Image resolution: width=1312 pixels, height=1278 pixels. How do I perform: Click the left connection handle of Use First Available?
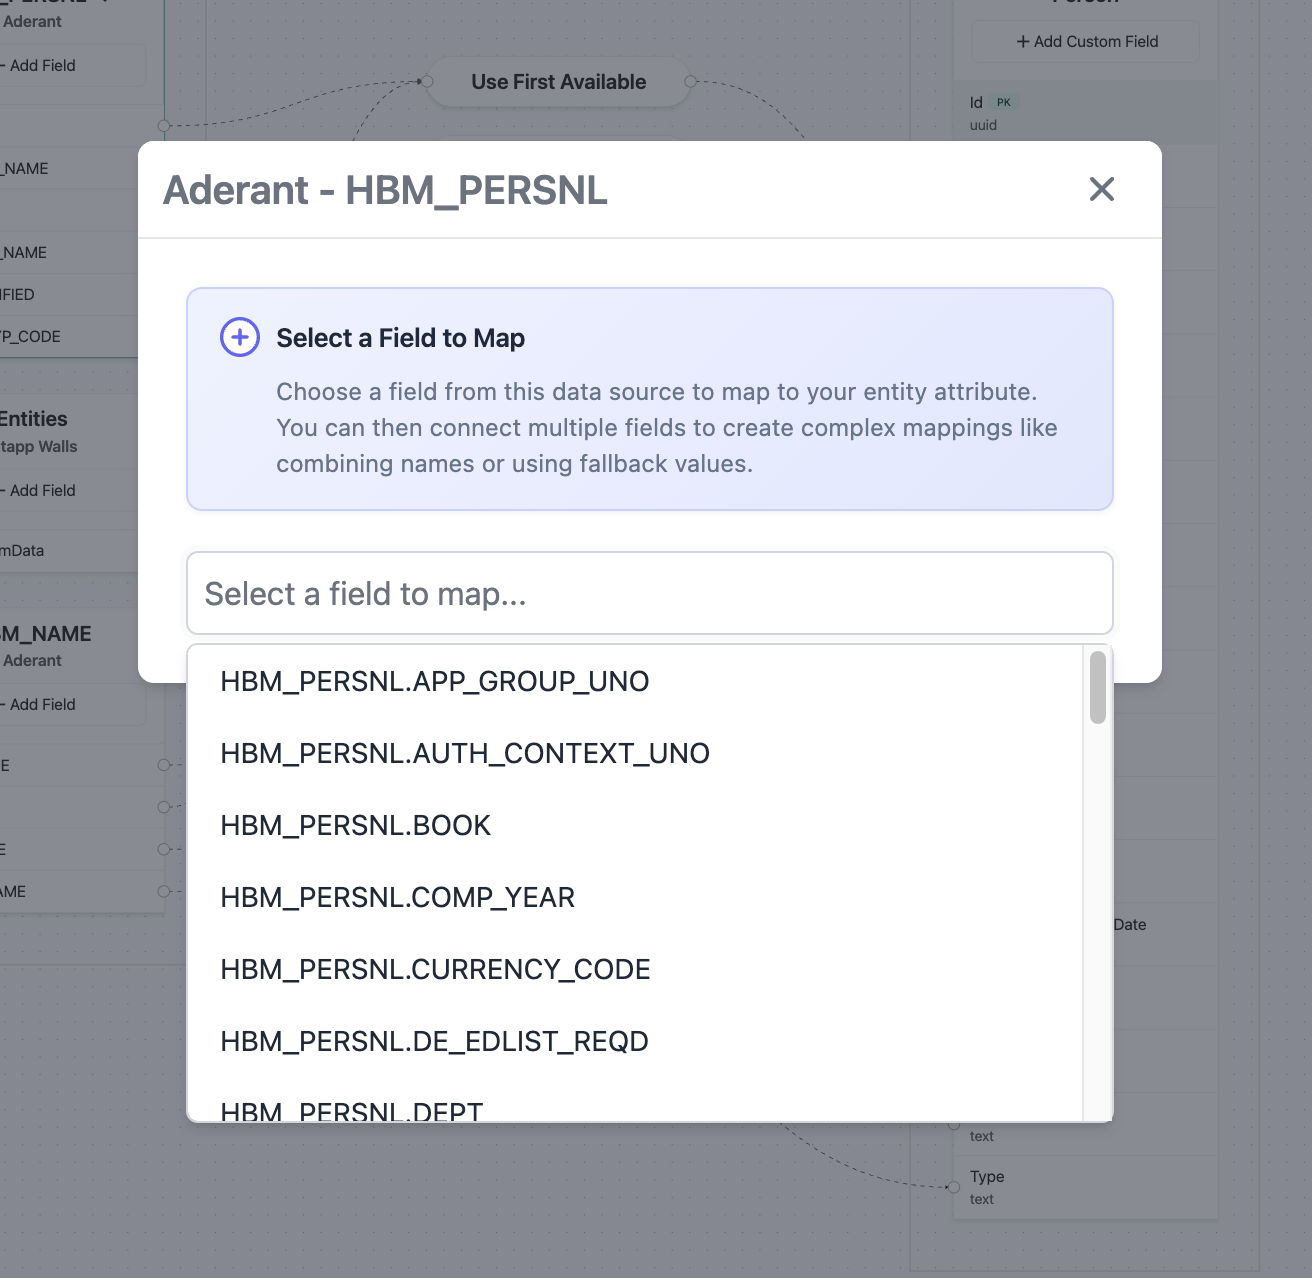(x=428, y=82)
